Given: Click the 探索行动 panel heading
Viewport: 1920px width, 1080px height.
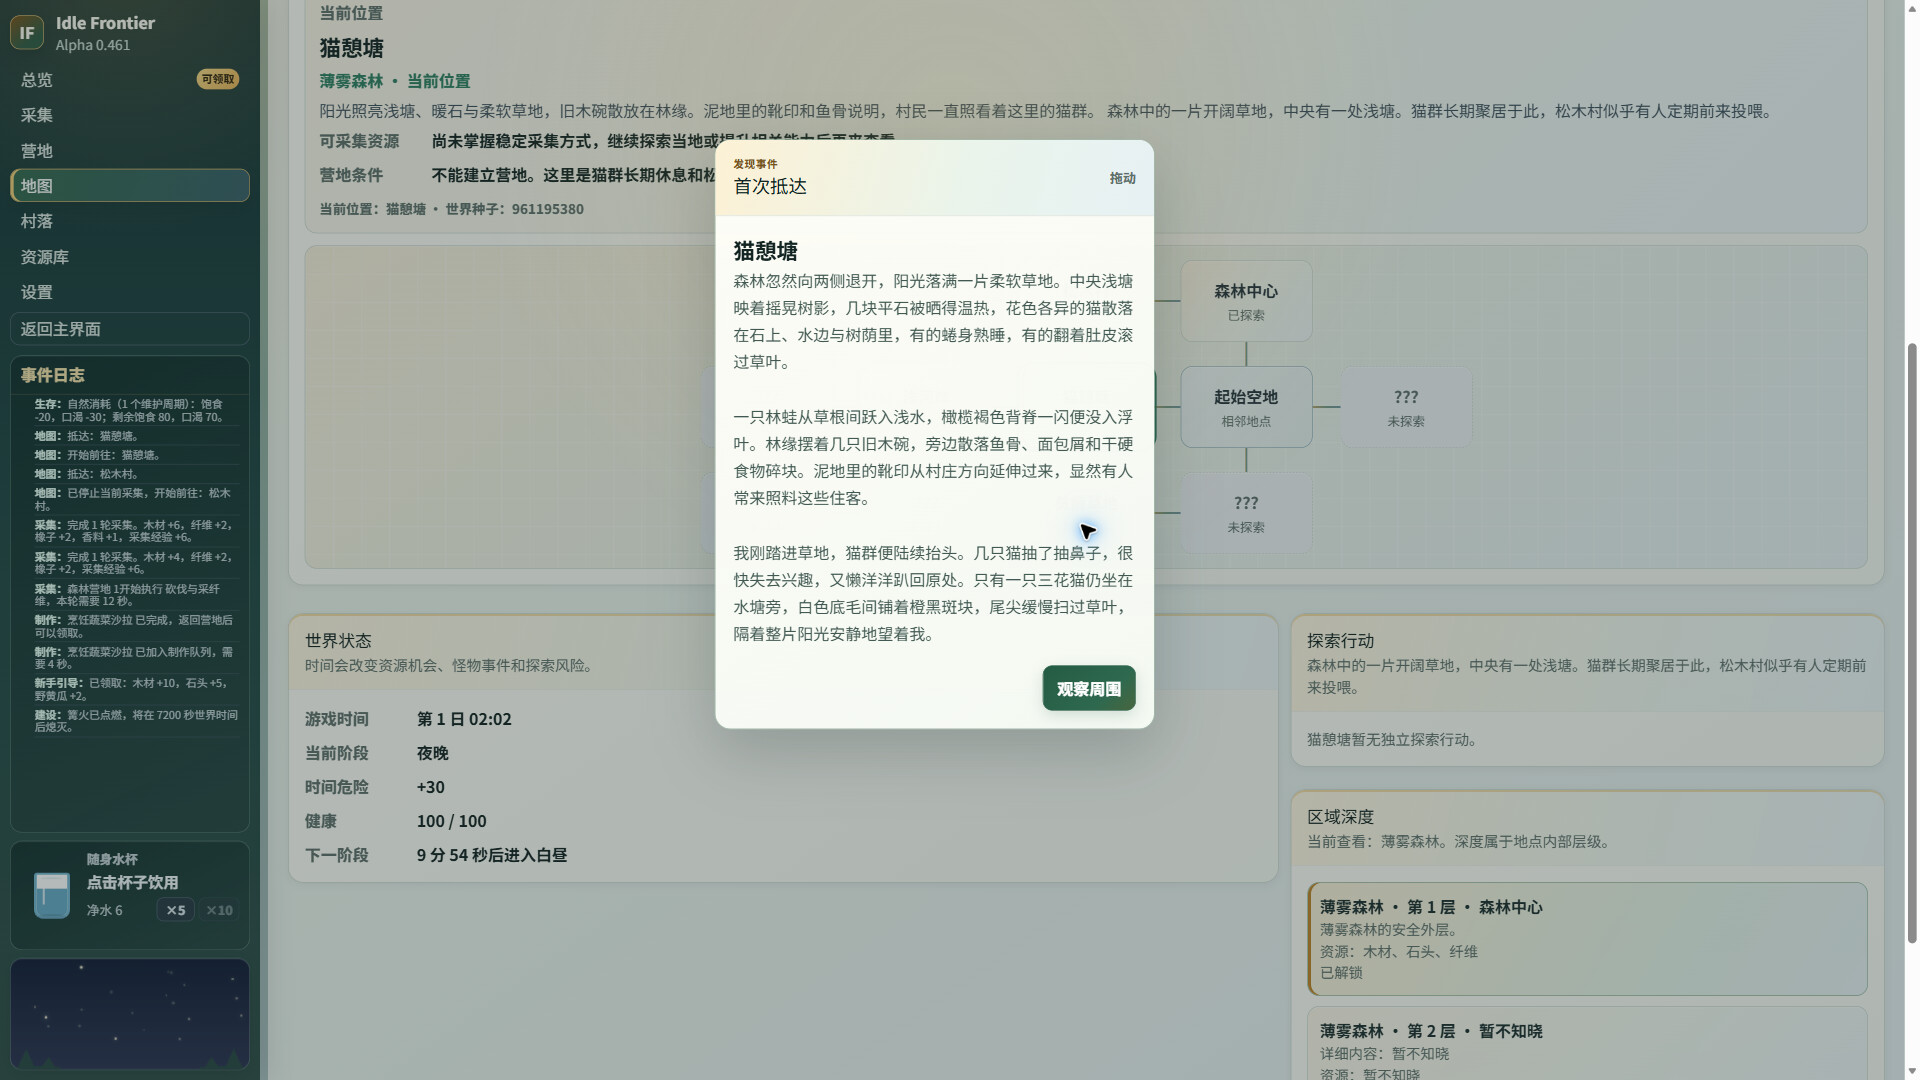Looking at the screenshot, I should tap(1340, 641).
